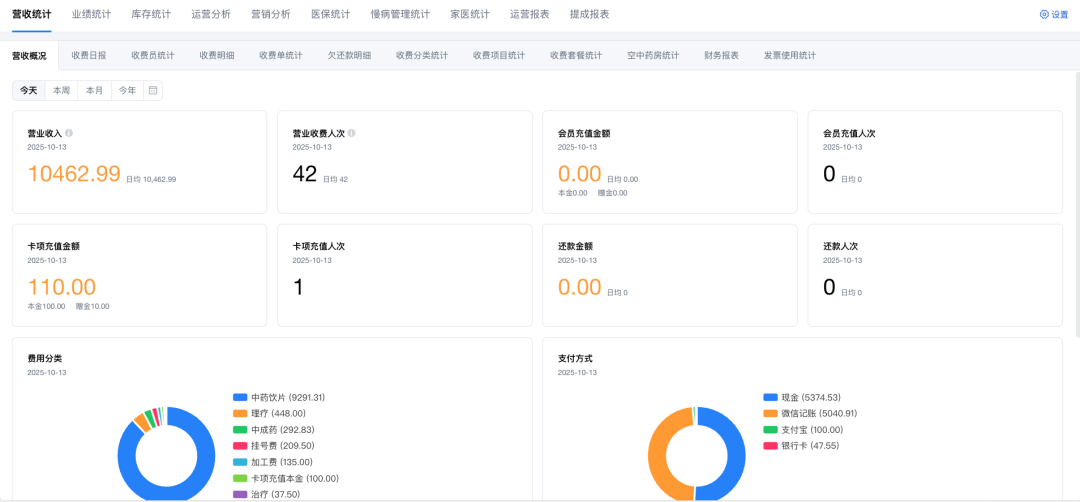Open the 慢病管理统计 section

[x=400, y=14]
